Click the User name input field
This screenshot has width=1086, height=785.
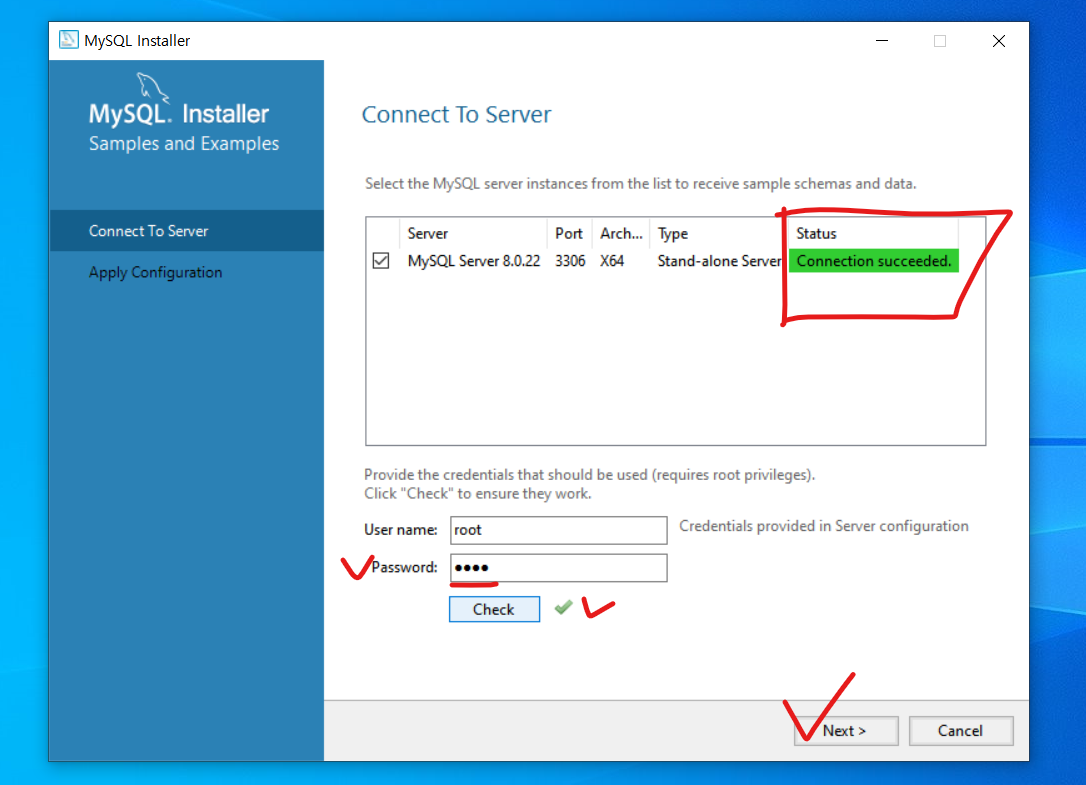coord(558,530)
